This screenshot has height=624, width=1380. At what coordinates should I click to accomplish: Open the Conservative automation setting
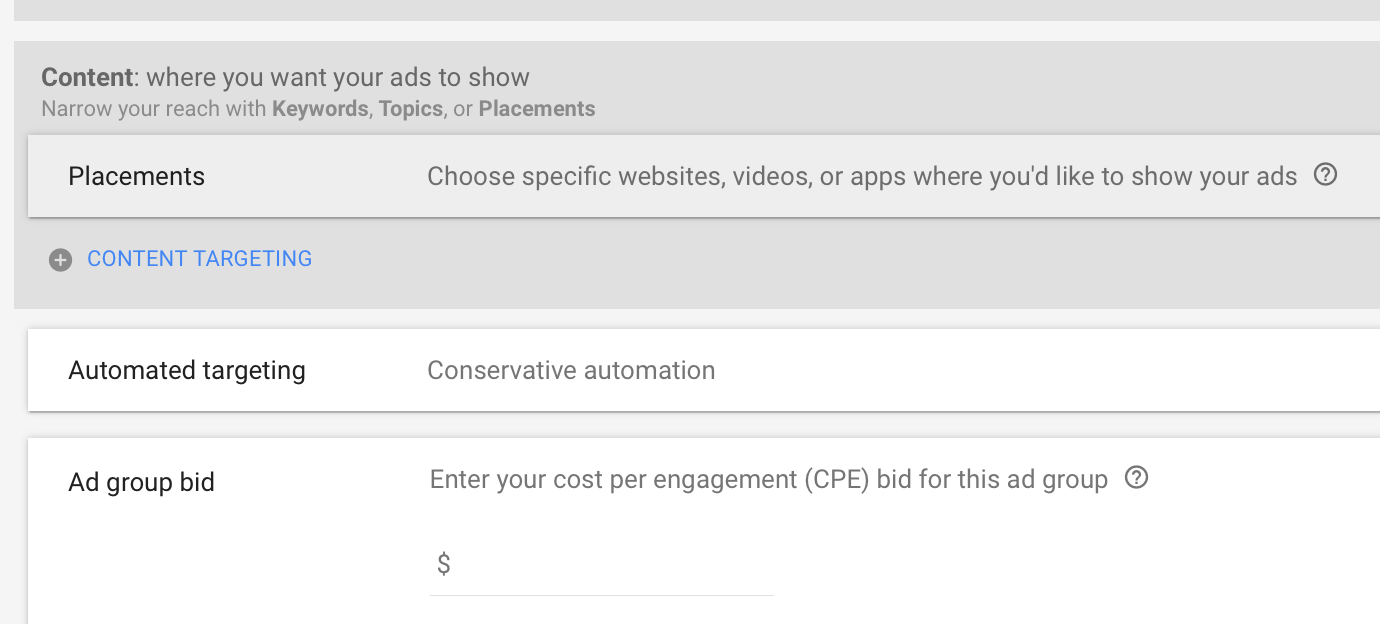point(571,371)
